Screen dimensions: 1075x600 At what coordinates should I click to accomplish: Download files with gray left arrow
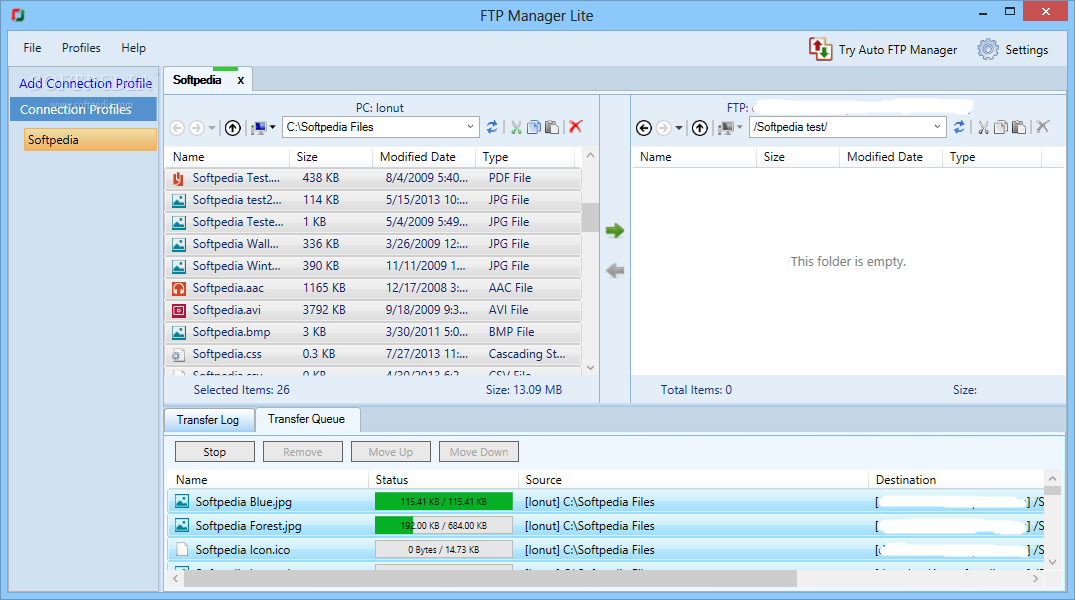click(x=615, y=270)
